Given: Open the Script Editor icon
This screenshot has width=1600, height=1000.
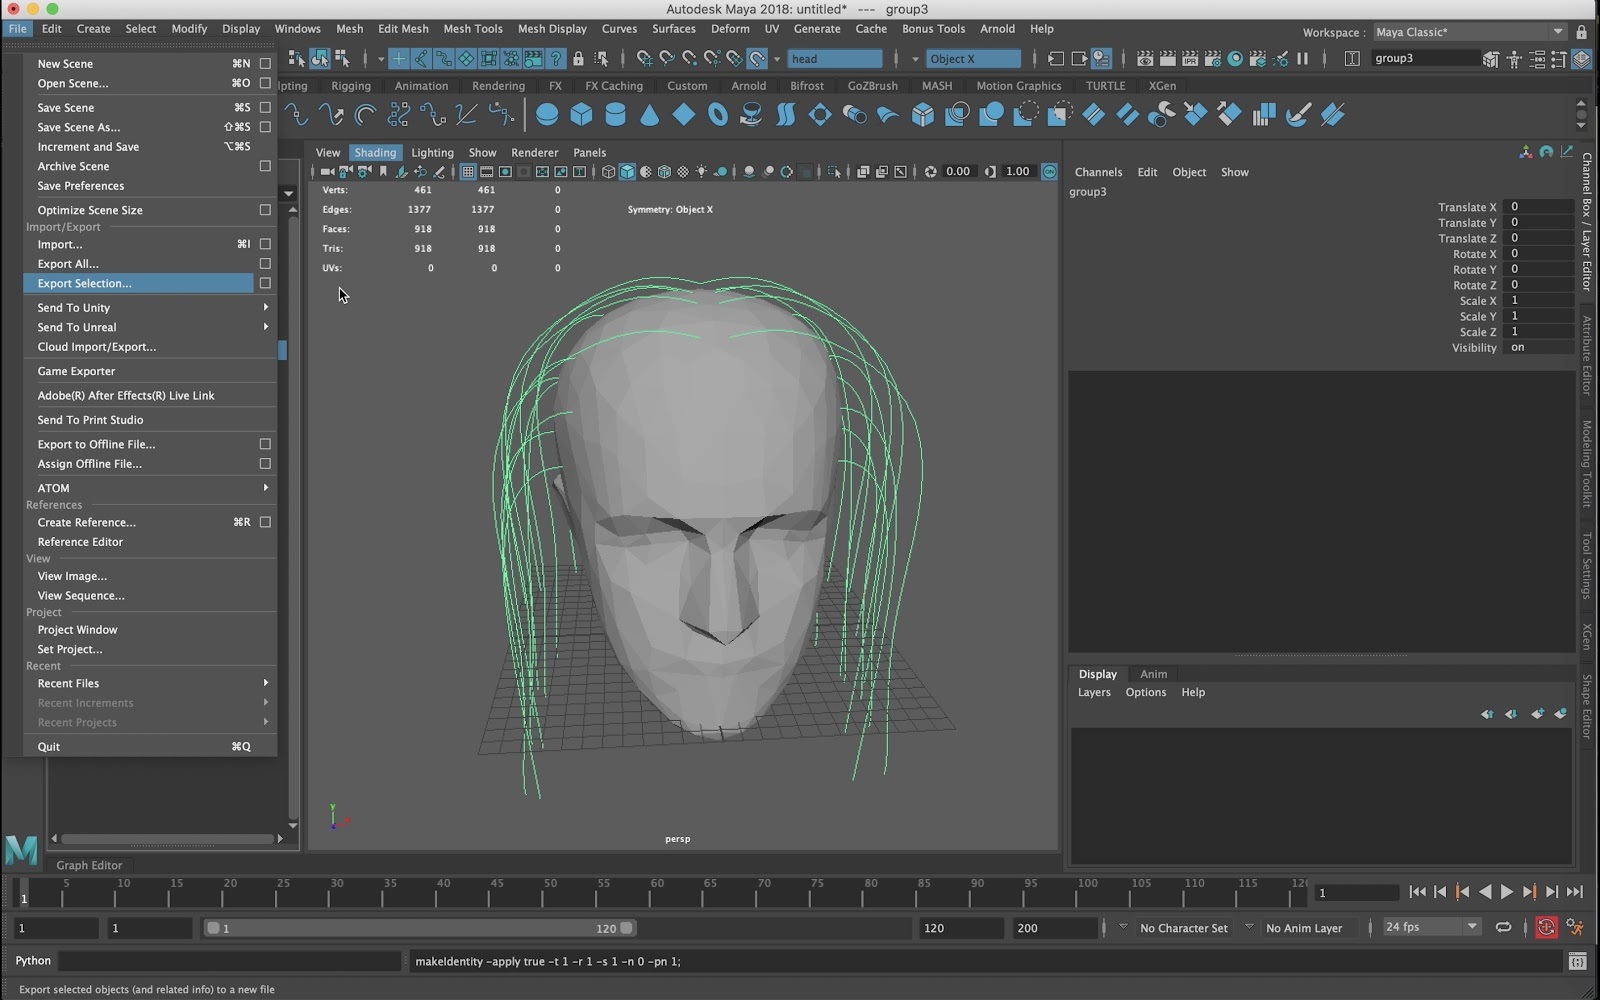Looking at the screenshot, I should coord(1577,962).
